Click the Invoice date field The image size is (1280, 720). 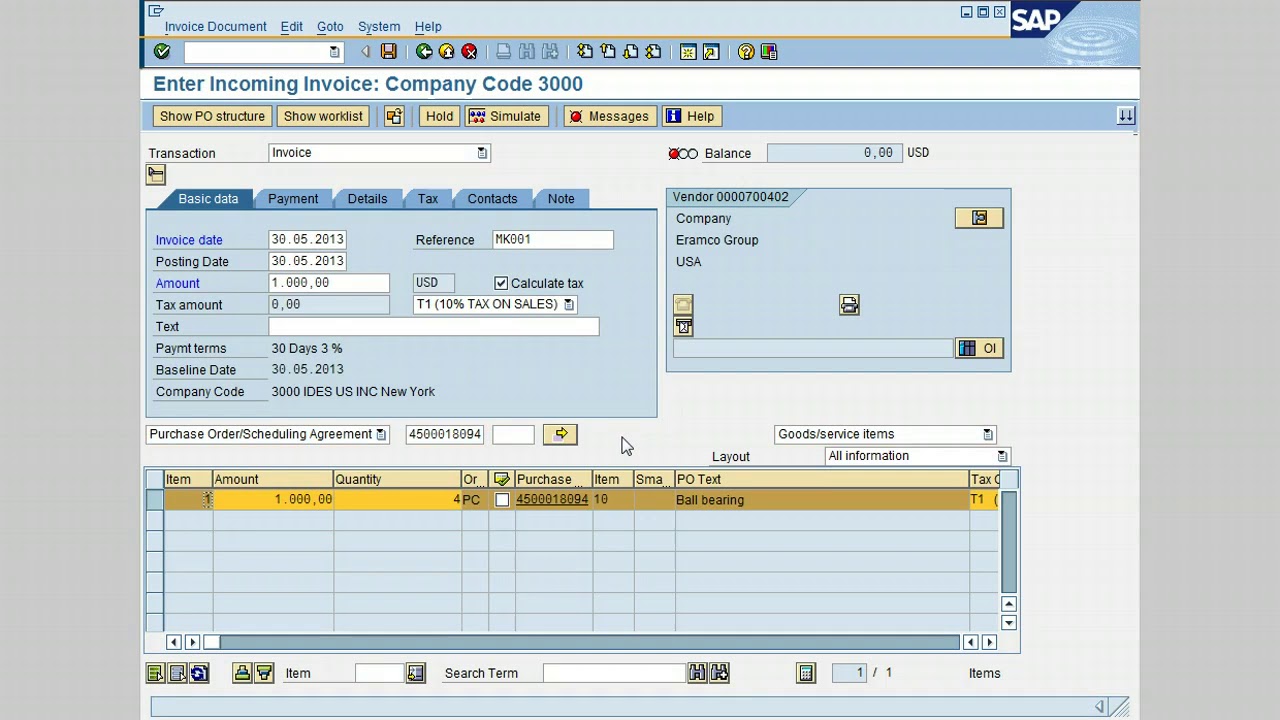pyautogui.click(x=307, y=240)
